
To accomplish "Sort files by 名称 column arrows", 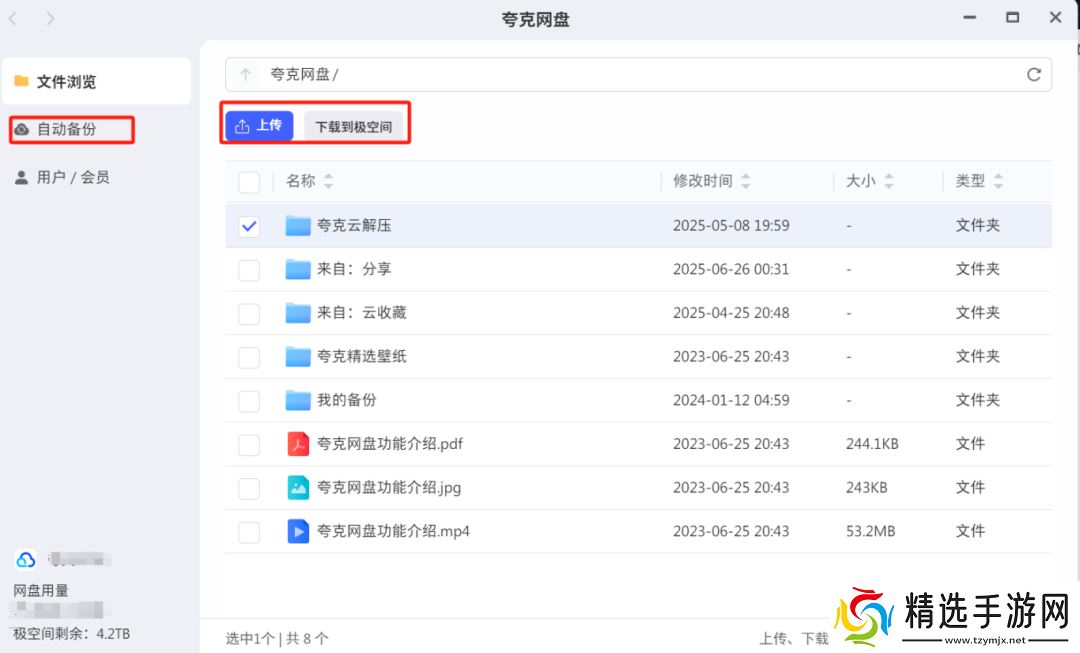I will point(329,182).
